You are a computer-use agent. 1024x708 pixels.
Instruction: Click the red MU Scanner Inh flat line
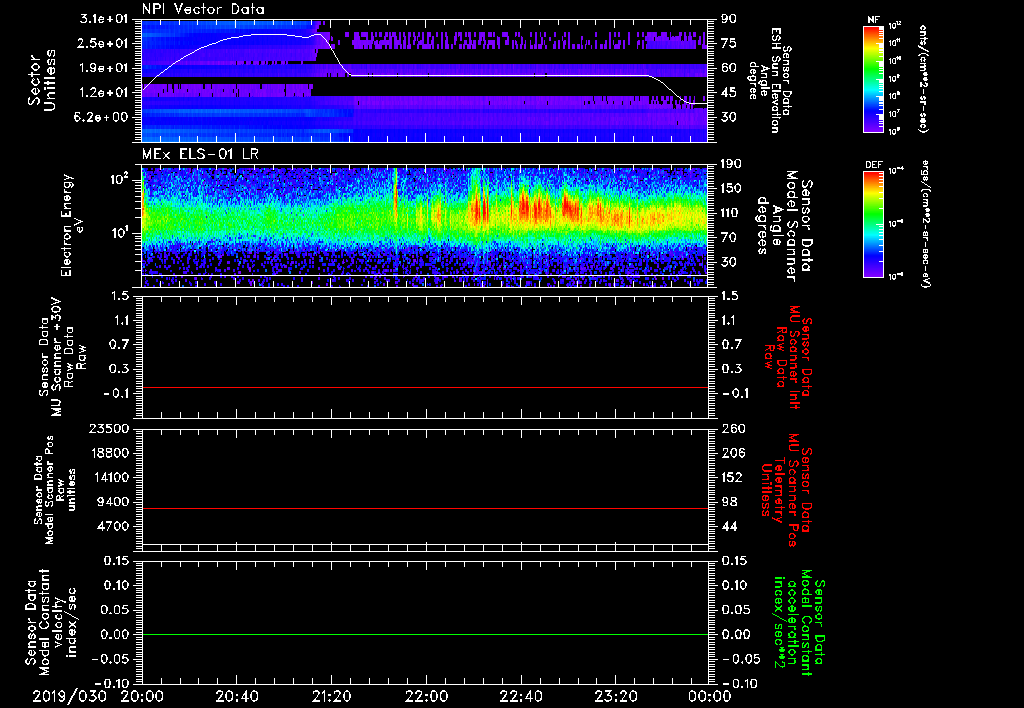425,387
